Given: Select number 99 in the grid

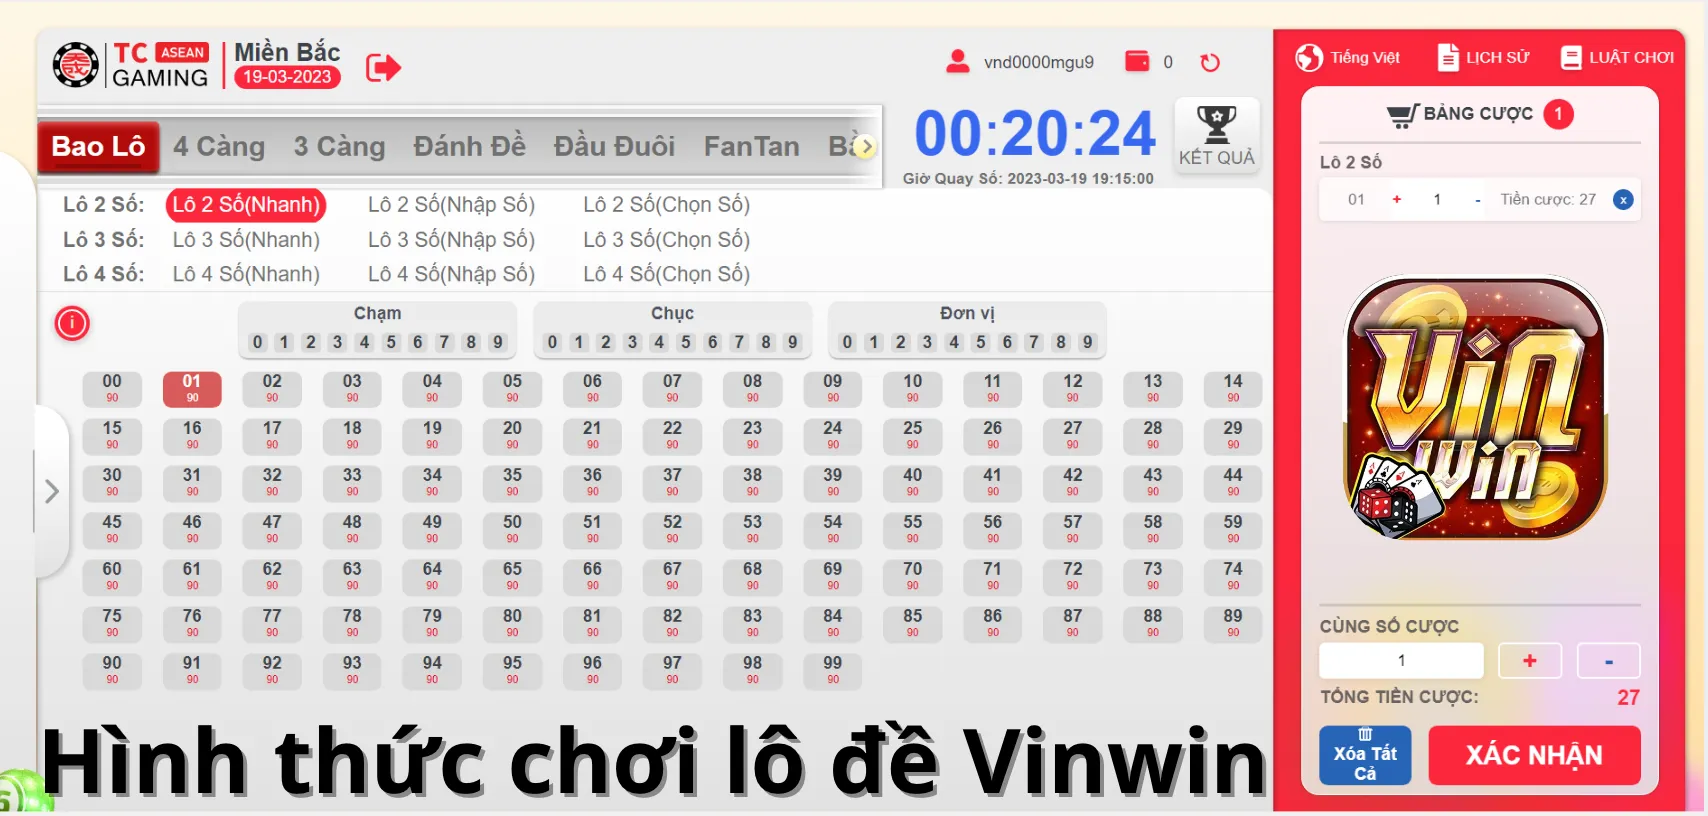Looking at the screenshot, I should (832, 670).
